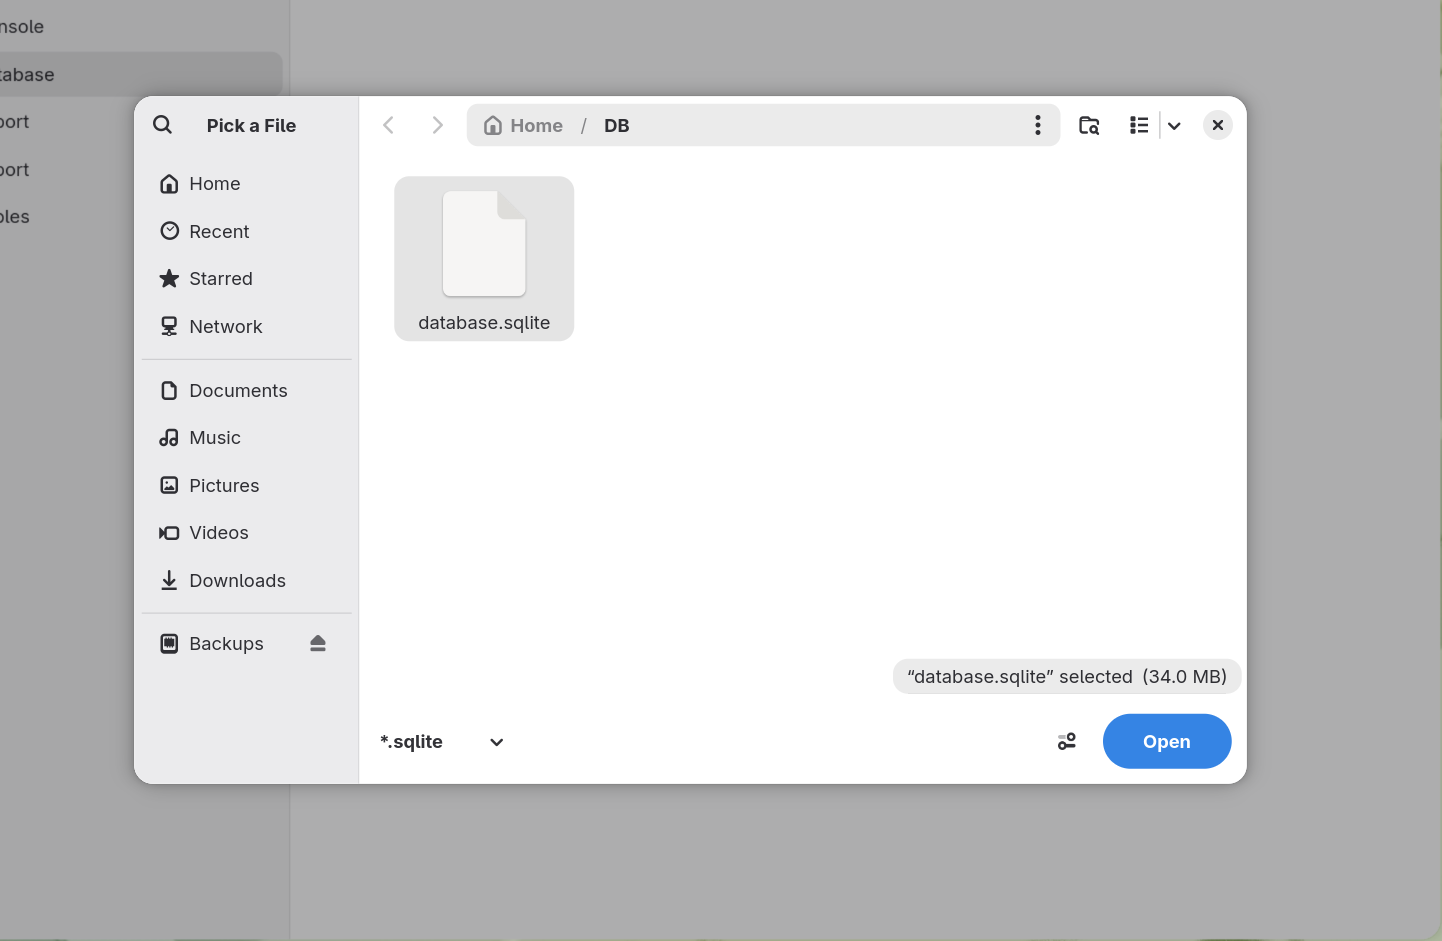The height and width of the screenshot is (941, 1442).
Task: Eject the Backups volume
Action: tap(318, 643)
